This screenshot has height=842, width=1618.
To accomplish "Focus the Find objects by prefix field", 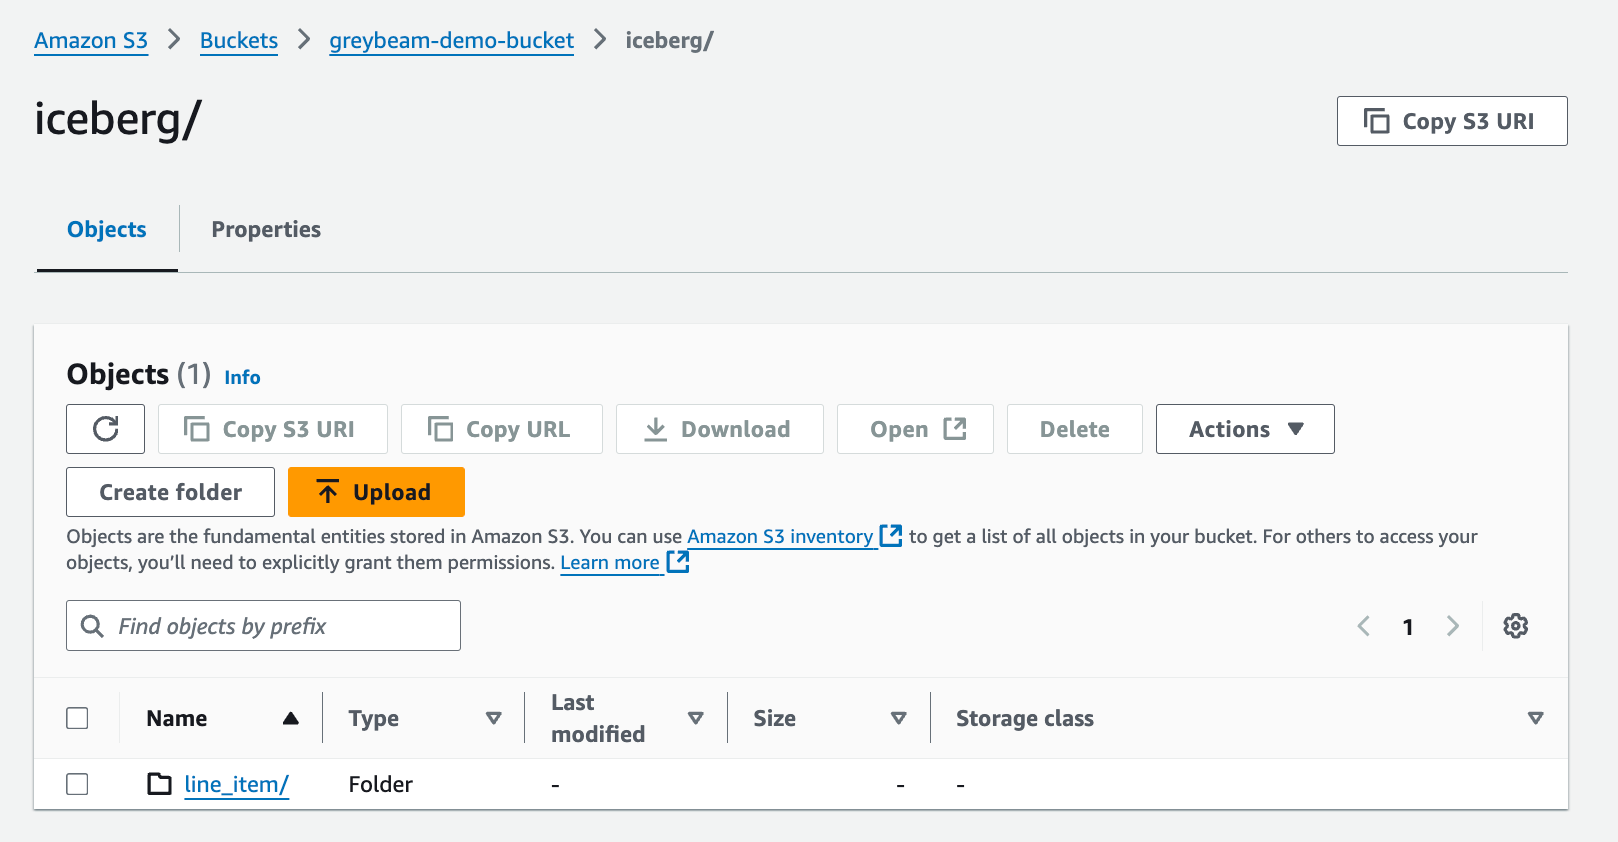I will (280, 626).
